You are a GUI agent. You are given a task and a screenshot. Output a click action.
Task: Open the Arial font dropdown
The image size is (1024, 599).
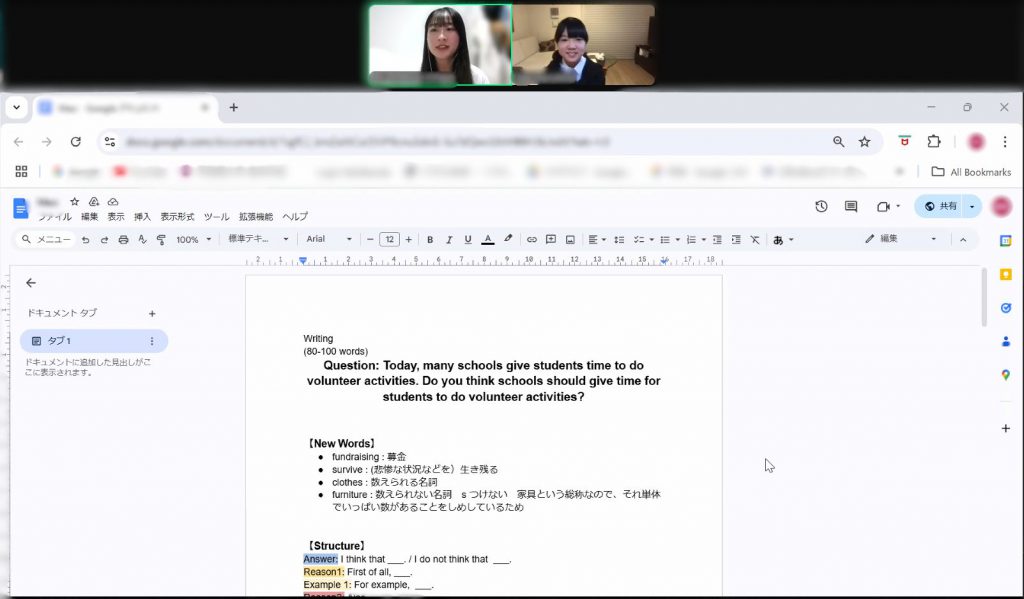(x=329, y=240)
